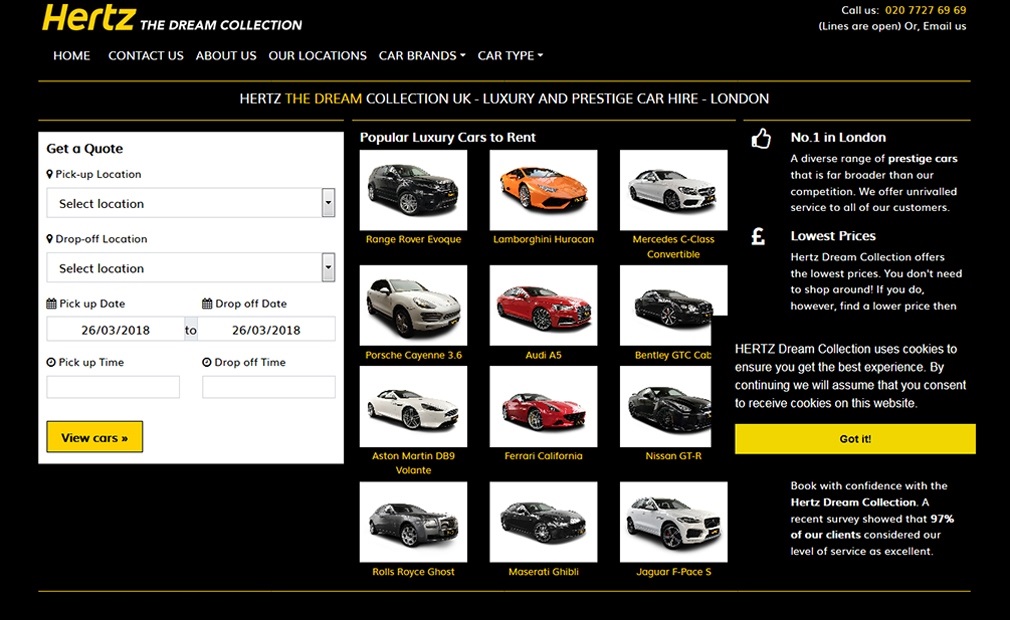Click the Mercedes C-Class Convertible text link
Screen dimensions: 1010x620
[674, 247]
